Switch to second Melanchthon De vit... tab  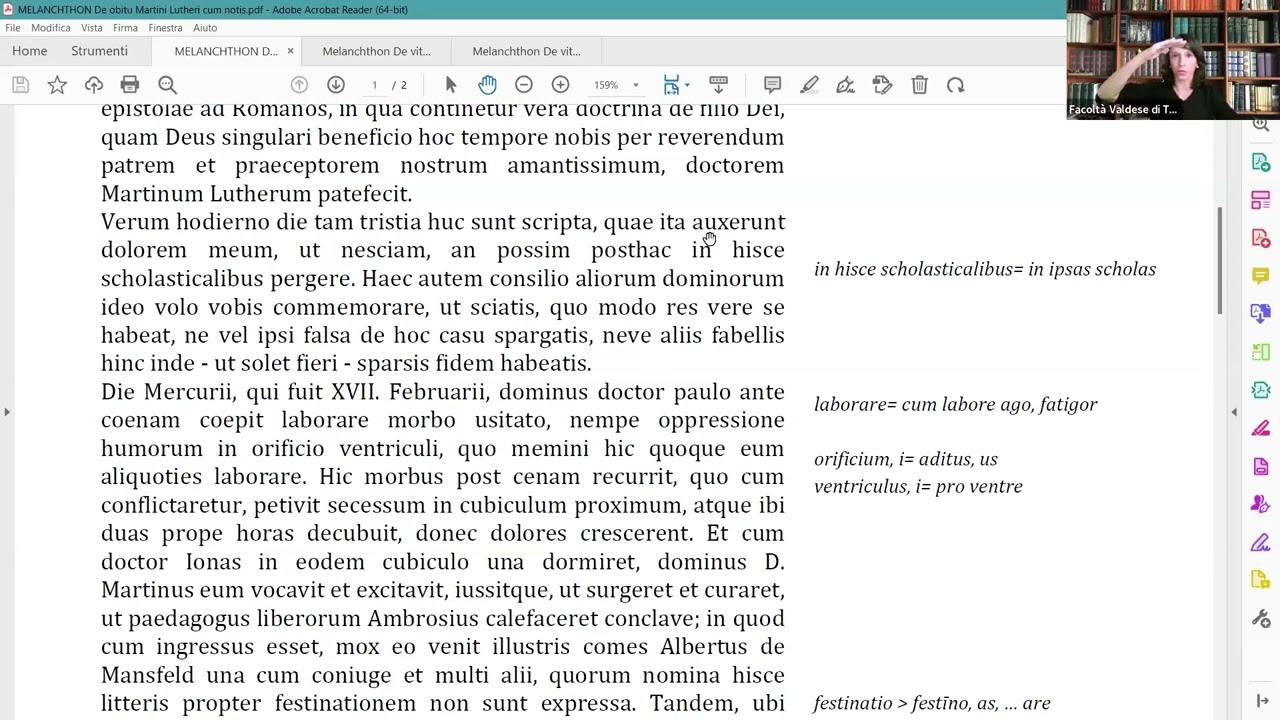point(376,51)
